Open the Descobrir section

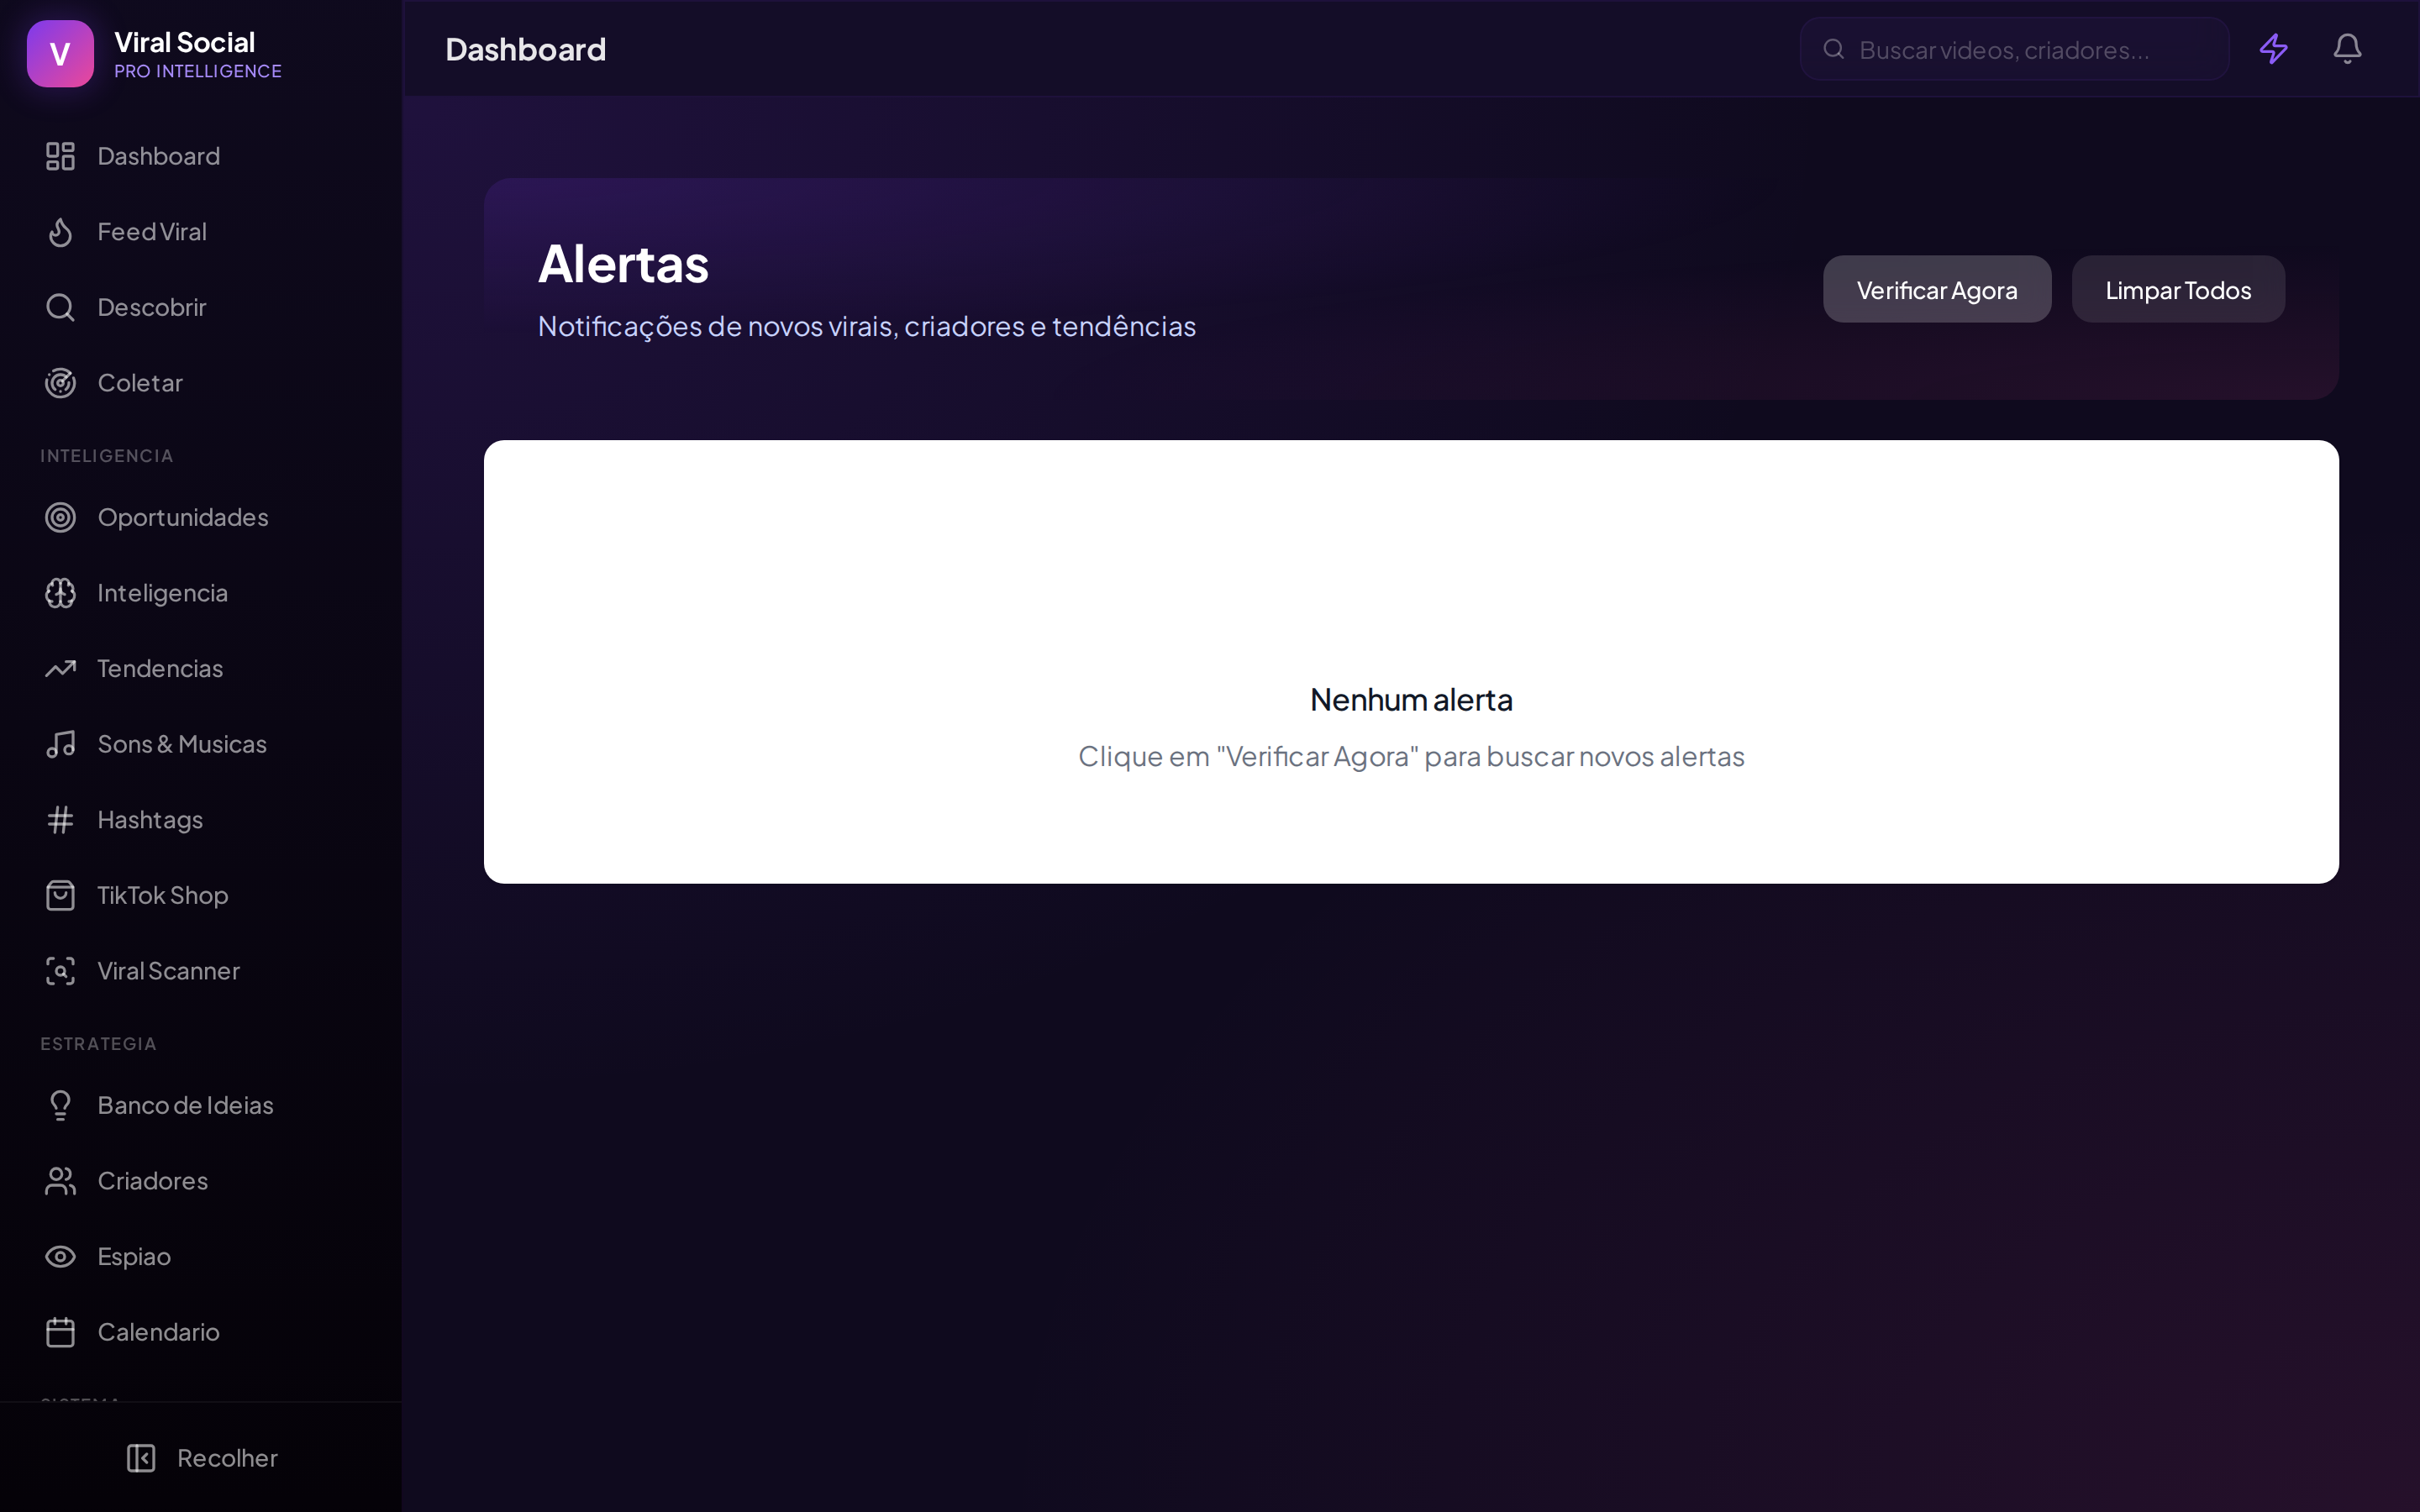[201, 307]
